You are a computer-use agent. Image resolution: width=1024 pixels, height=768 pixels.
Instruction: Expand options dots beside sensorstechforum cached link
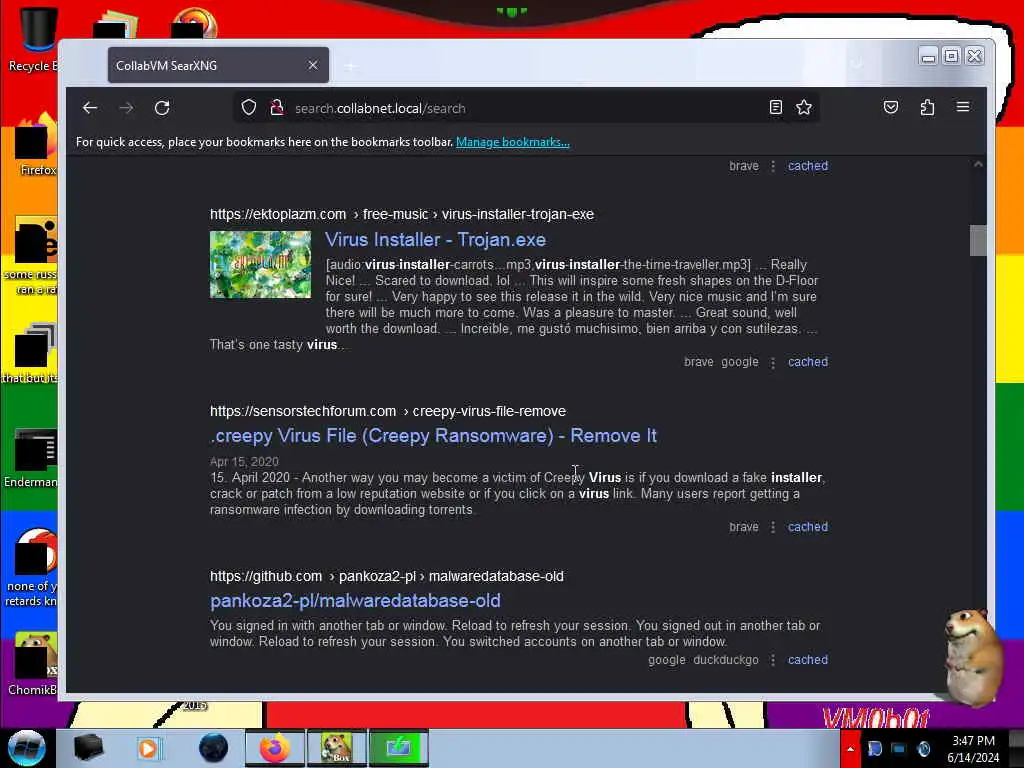pos(773,527)
